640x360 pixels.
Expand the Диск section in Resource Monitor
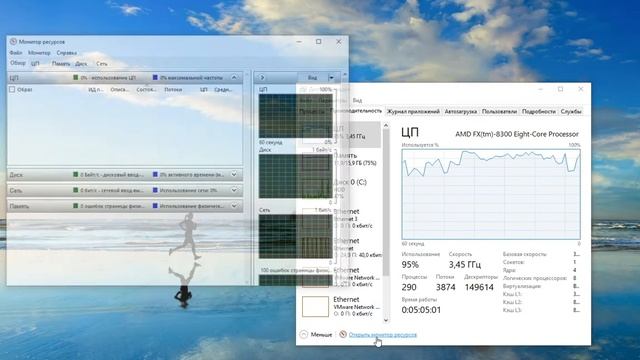pyautogui.click(x=234, y=175)
